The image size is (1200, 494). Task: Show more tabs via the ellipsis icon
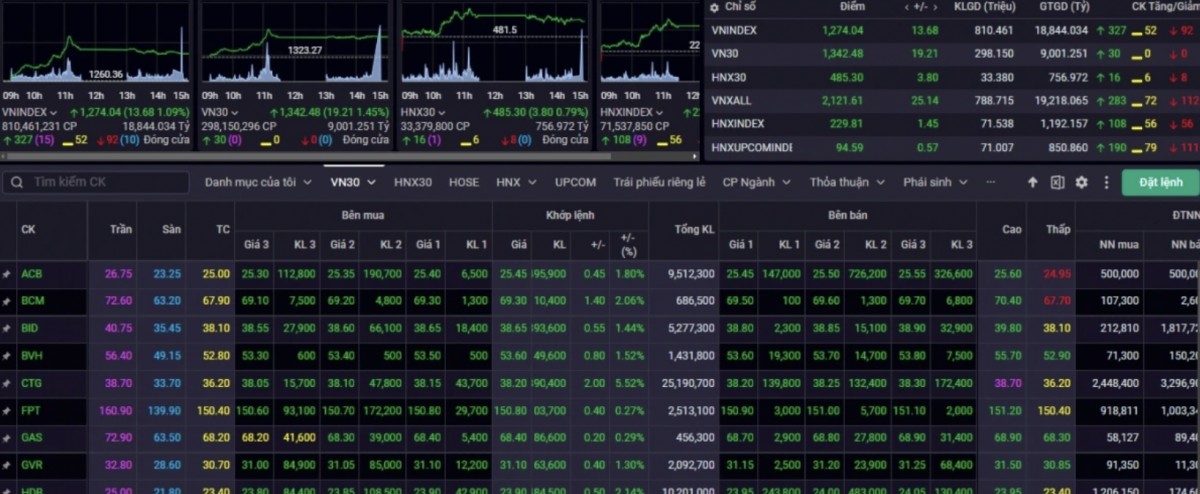click(x=991, y=183)
